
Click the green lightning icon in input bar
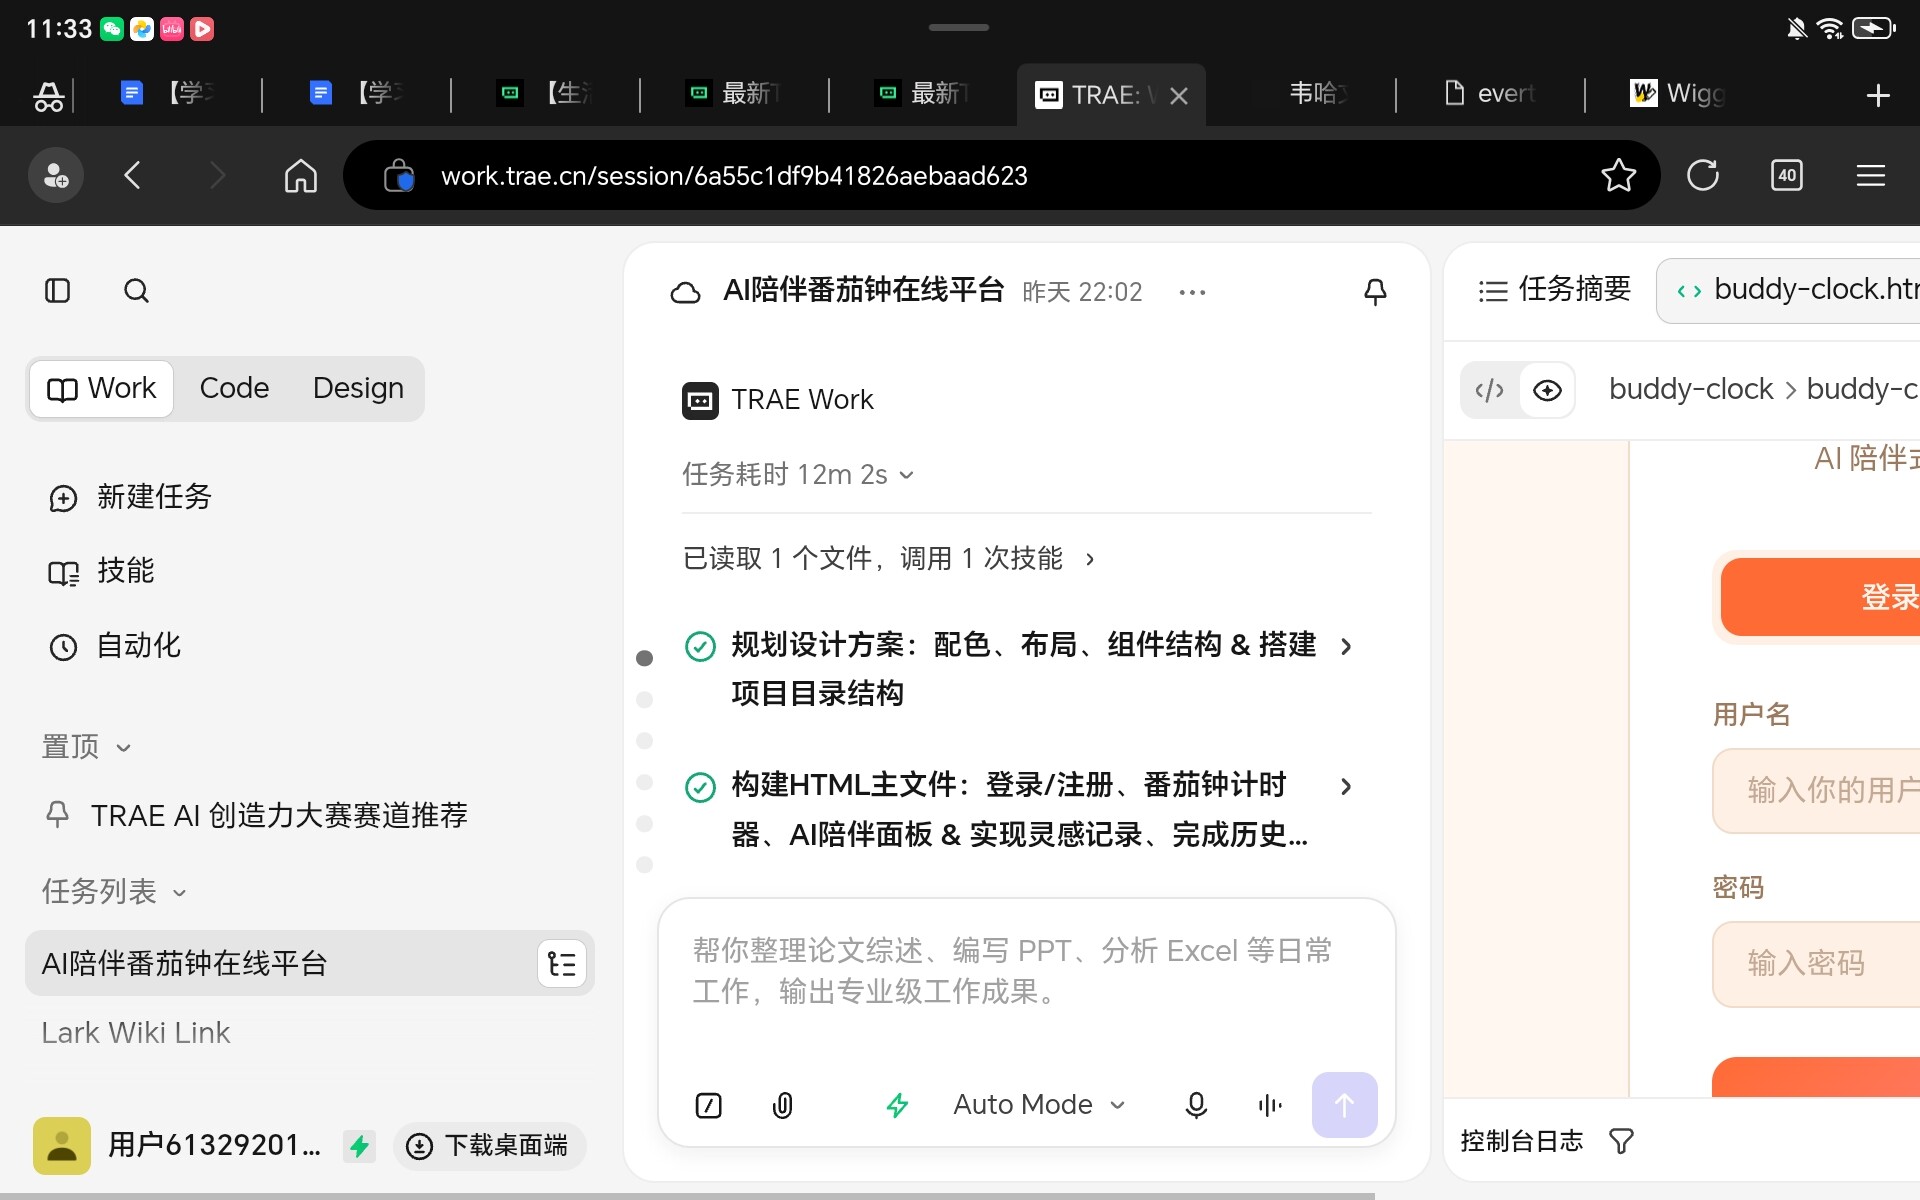897,1105
